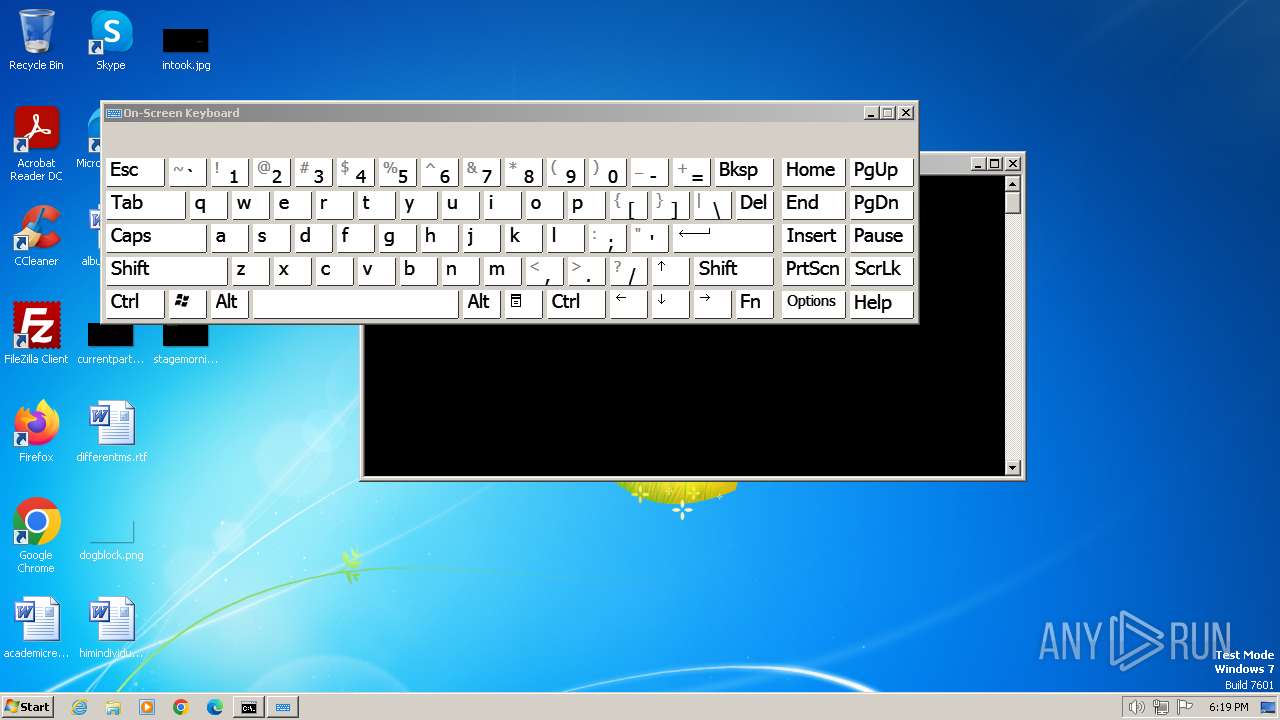Toggle the ScrLk key

pos(880,270)
